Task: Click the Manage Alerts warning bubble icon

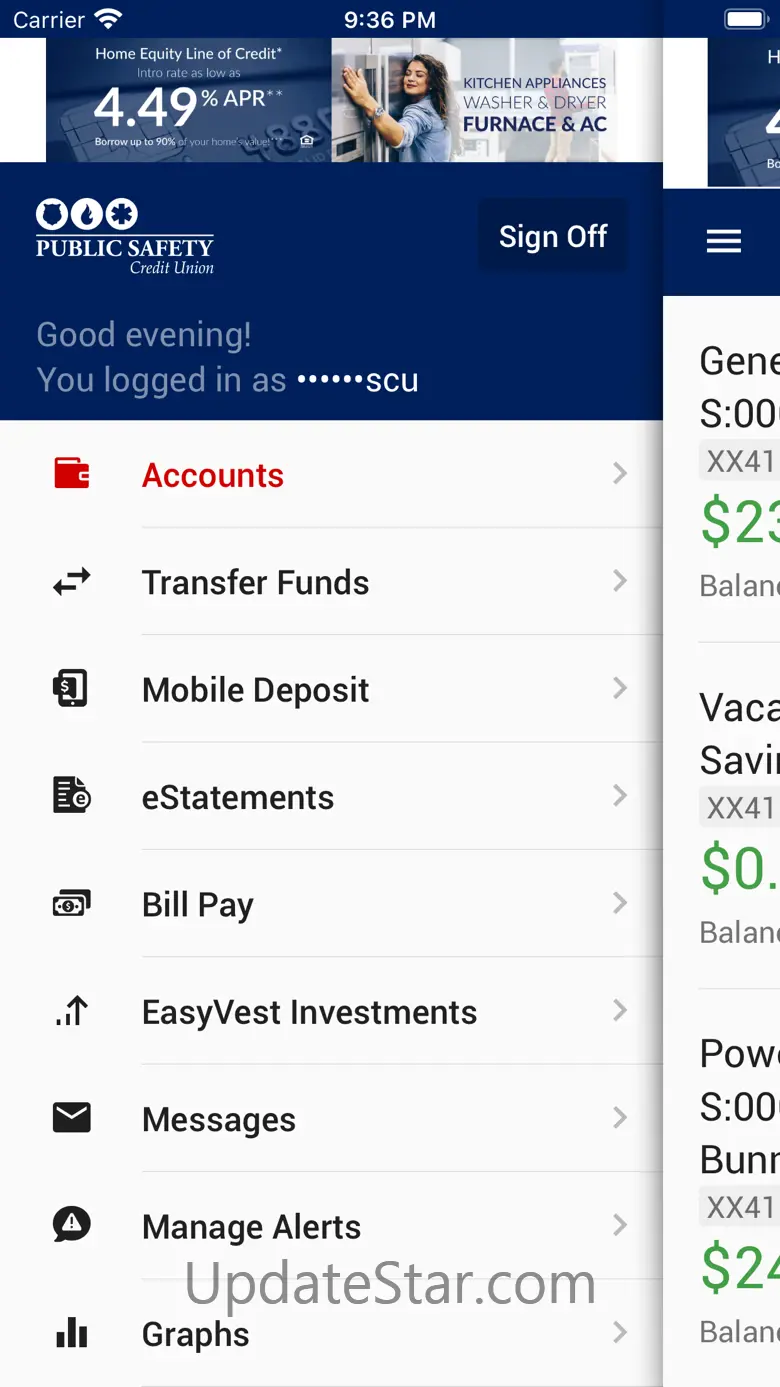Action: coord(72,1225)
